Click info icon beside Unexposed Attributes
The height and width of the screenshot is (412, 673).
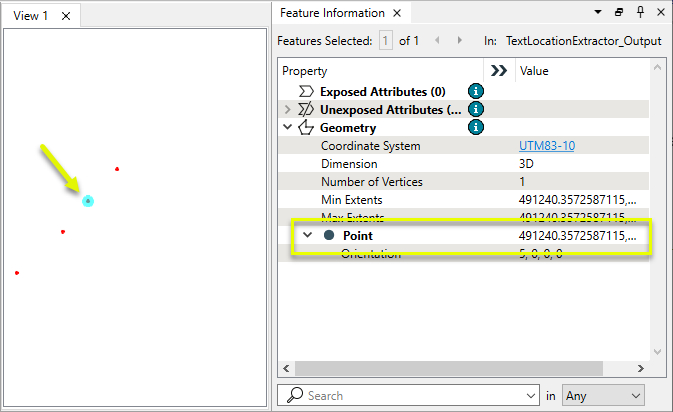click(476, 109)
